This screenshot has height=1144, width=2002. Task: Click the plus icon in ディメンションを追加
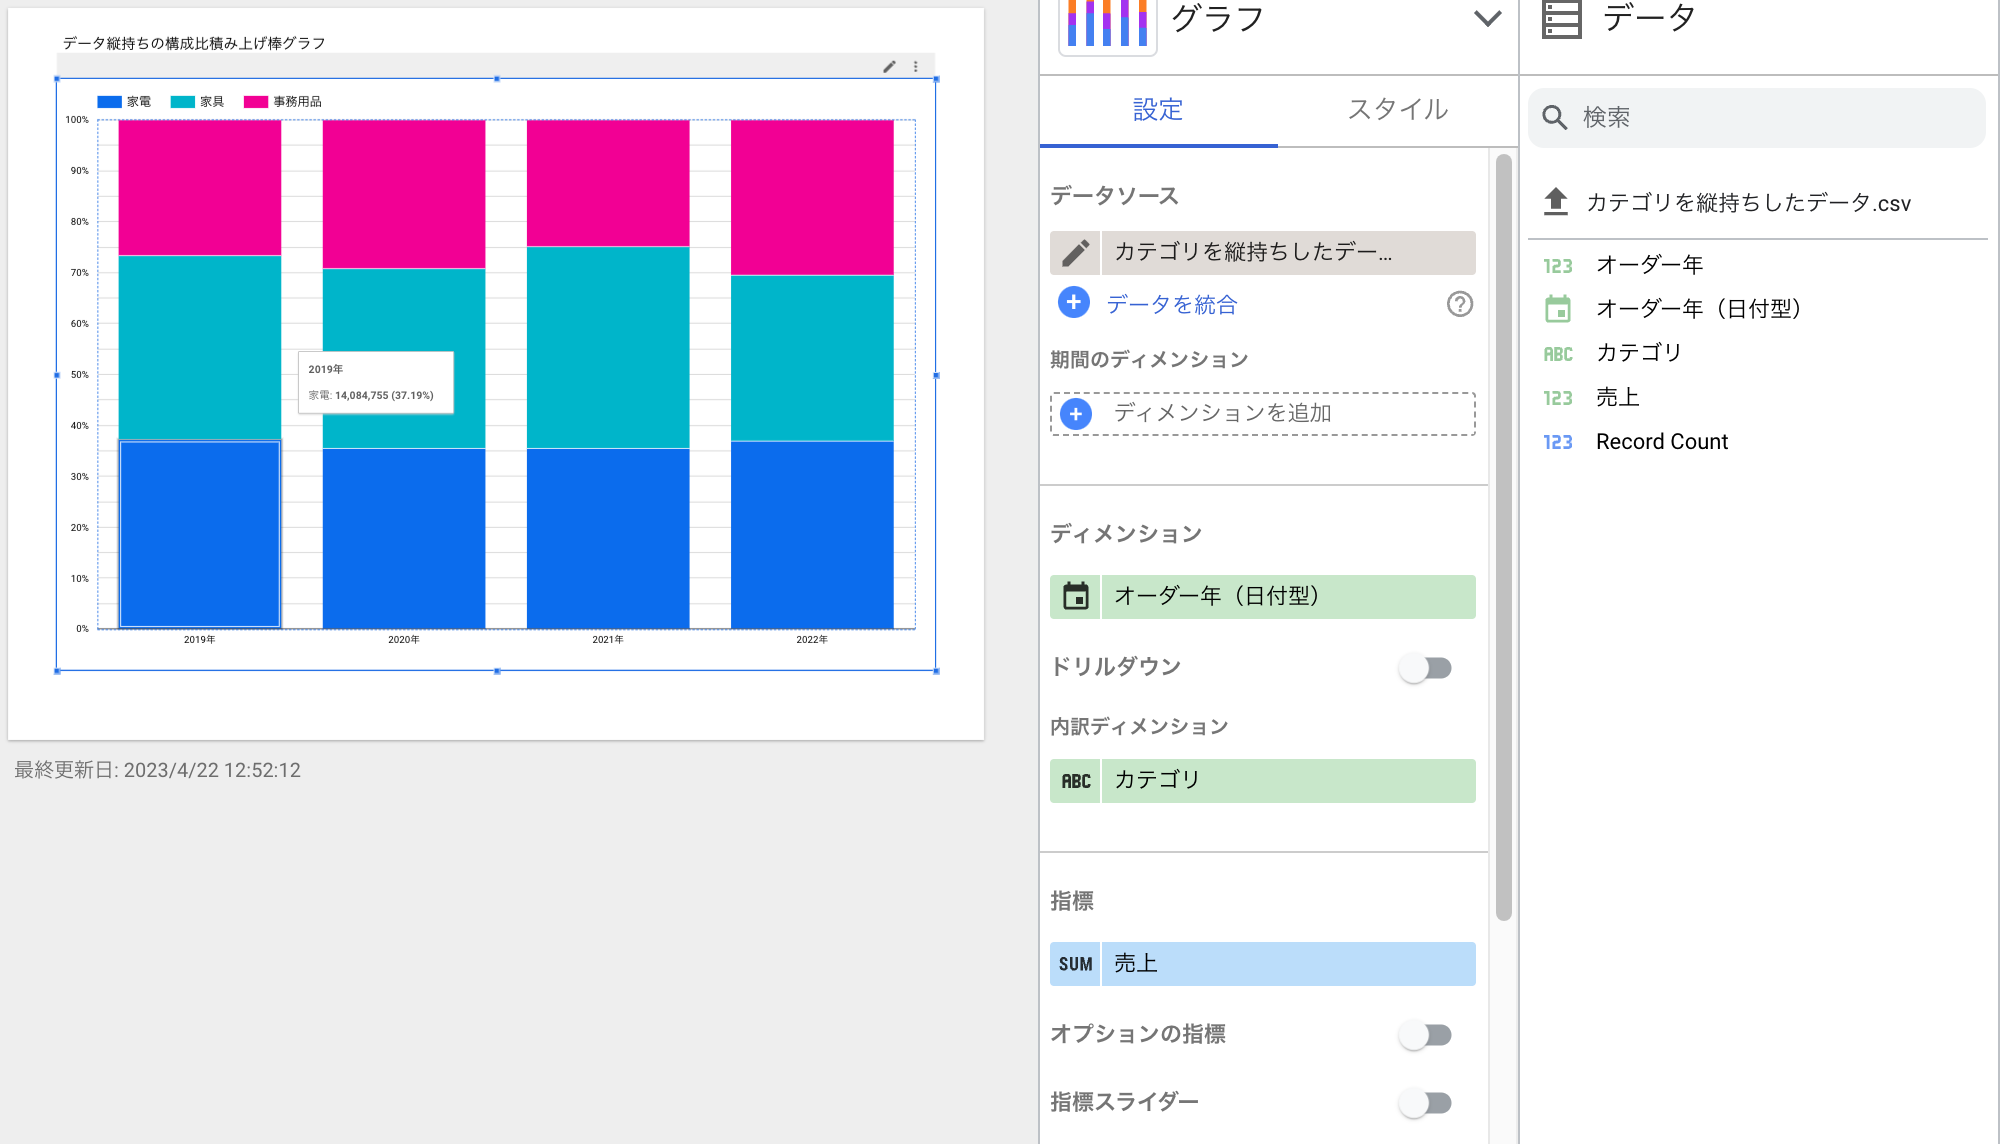[1076, 414]
